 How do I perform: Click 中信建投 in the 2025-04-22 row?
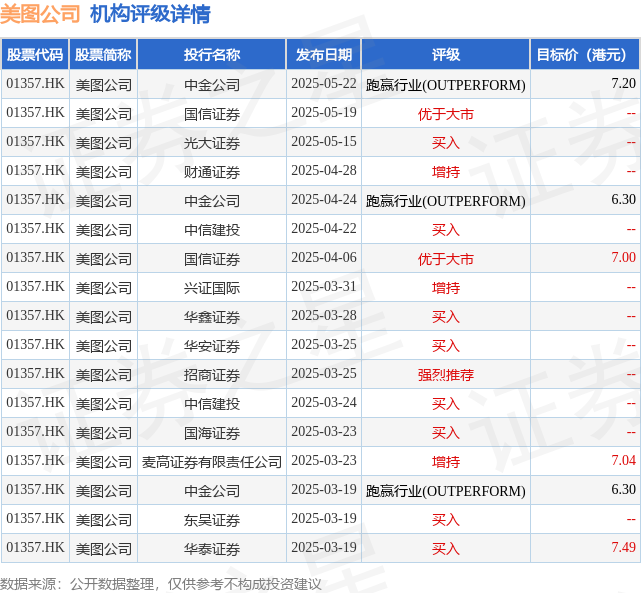pos(212,230)
